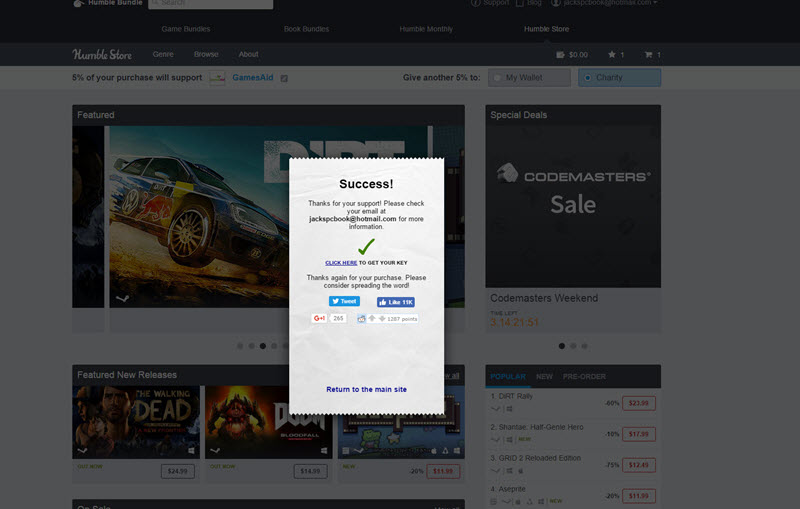Open the wallet balance $0.00 icon

click(560, 55)
